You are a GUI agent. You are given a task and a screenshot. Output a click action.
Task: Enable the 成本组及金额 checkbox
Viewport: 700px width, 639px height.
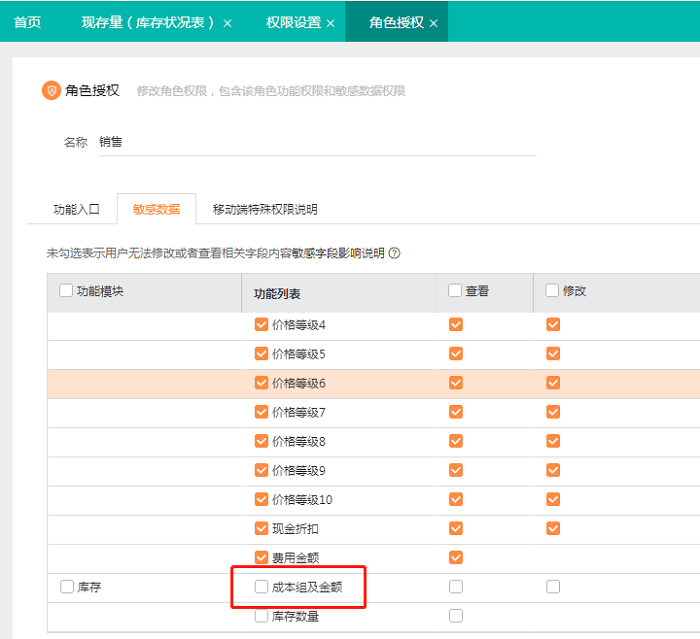point(262,587)
